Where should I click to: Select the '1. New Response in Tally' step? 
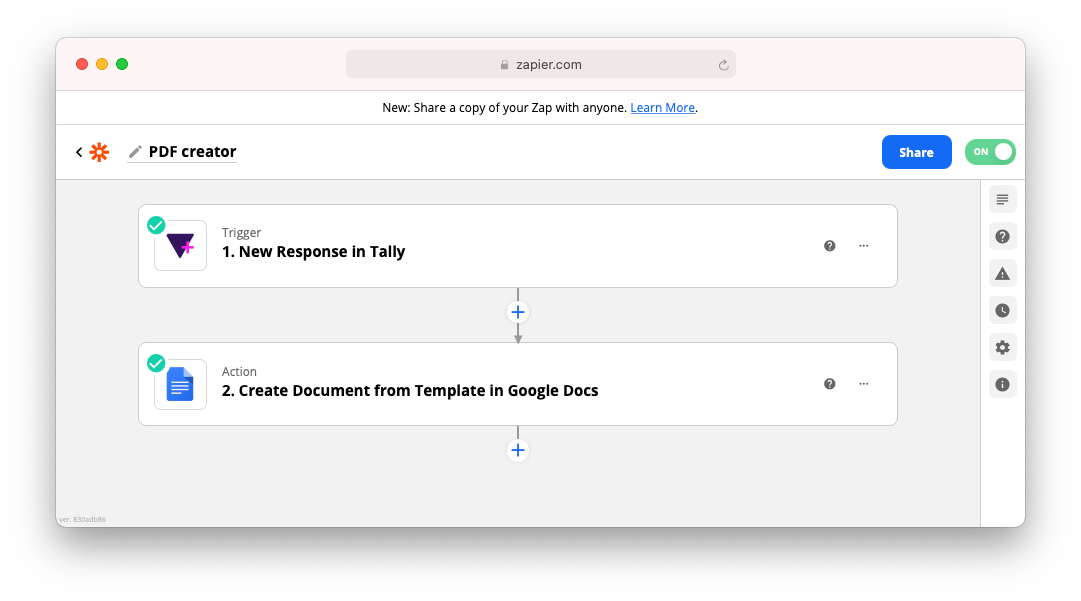click(x=518, y=246)
